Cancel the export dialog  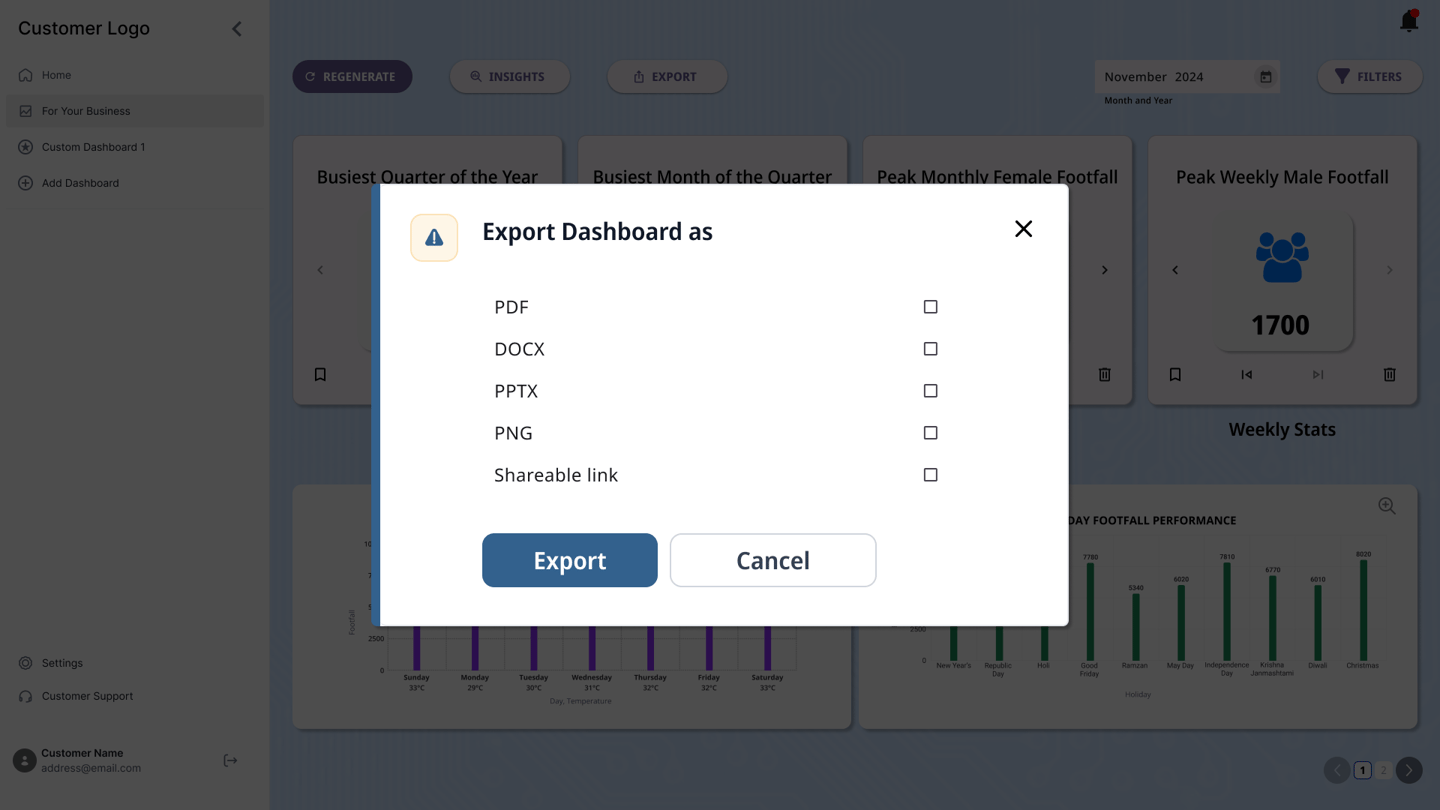click(772, 560)
